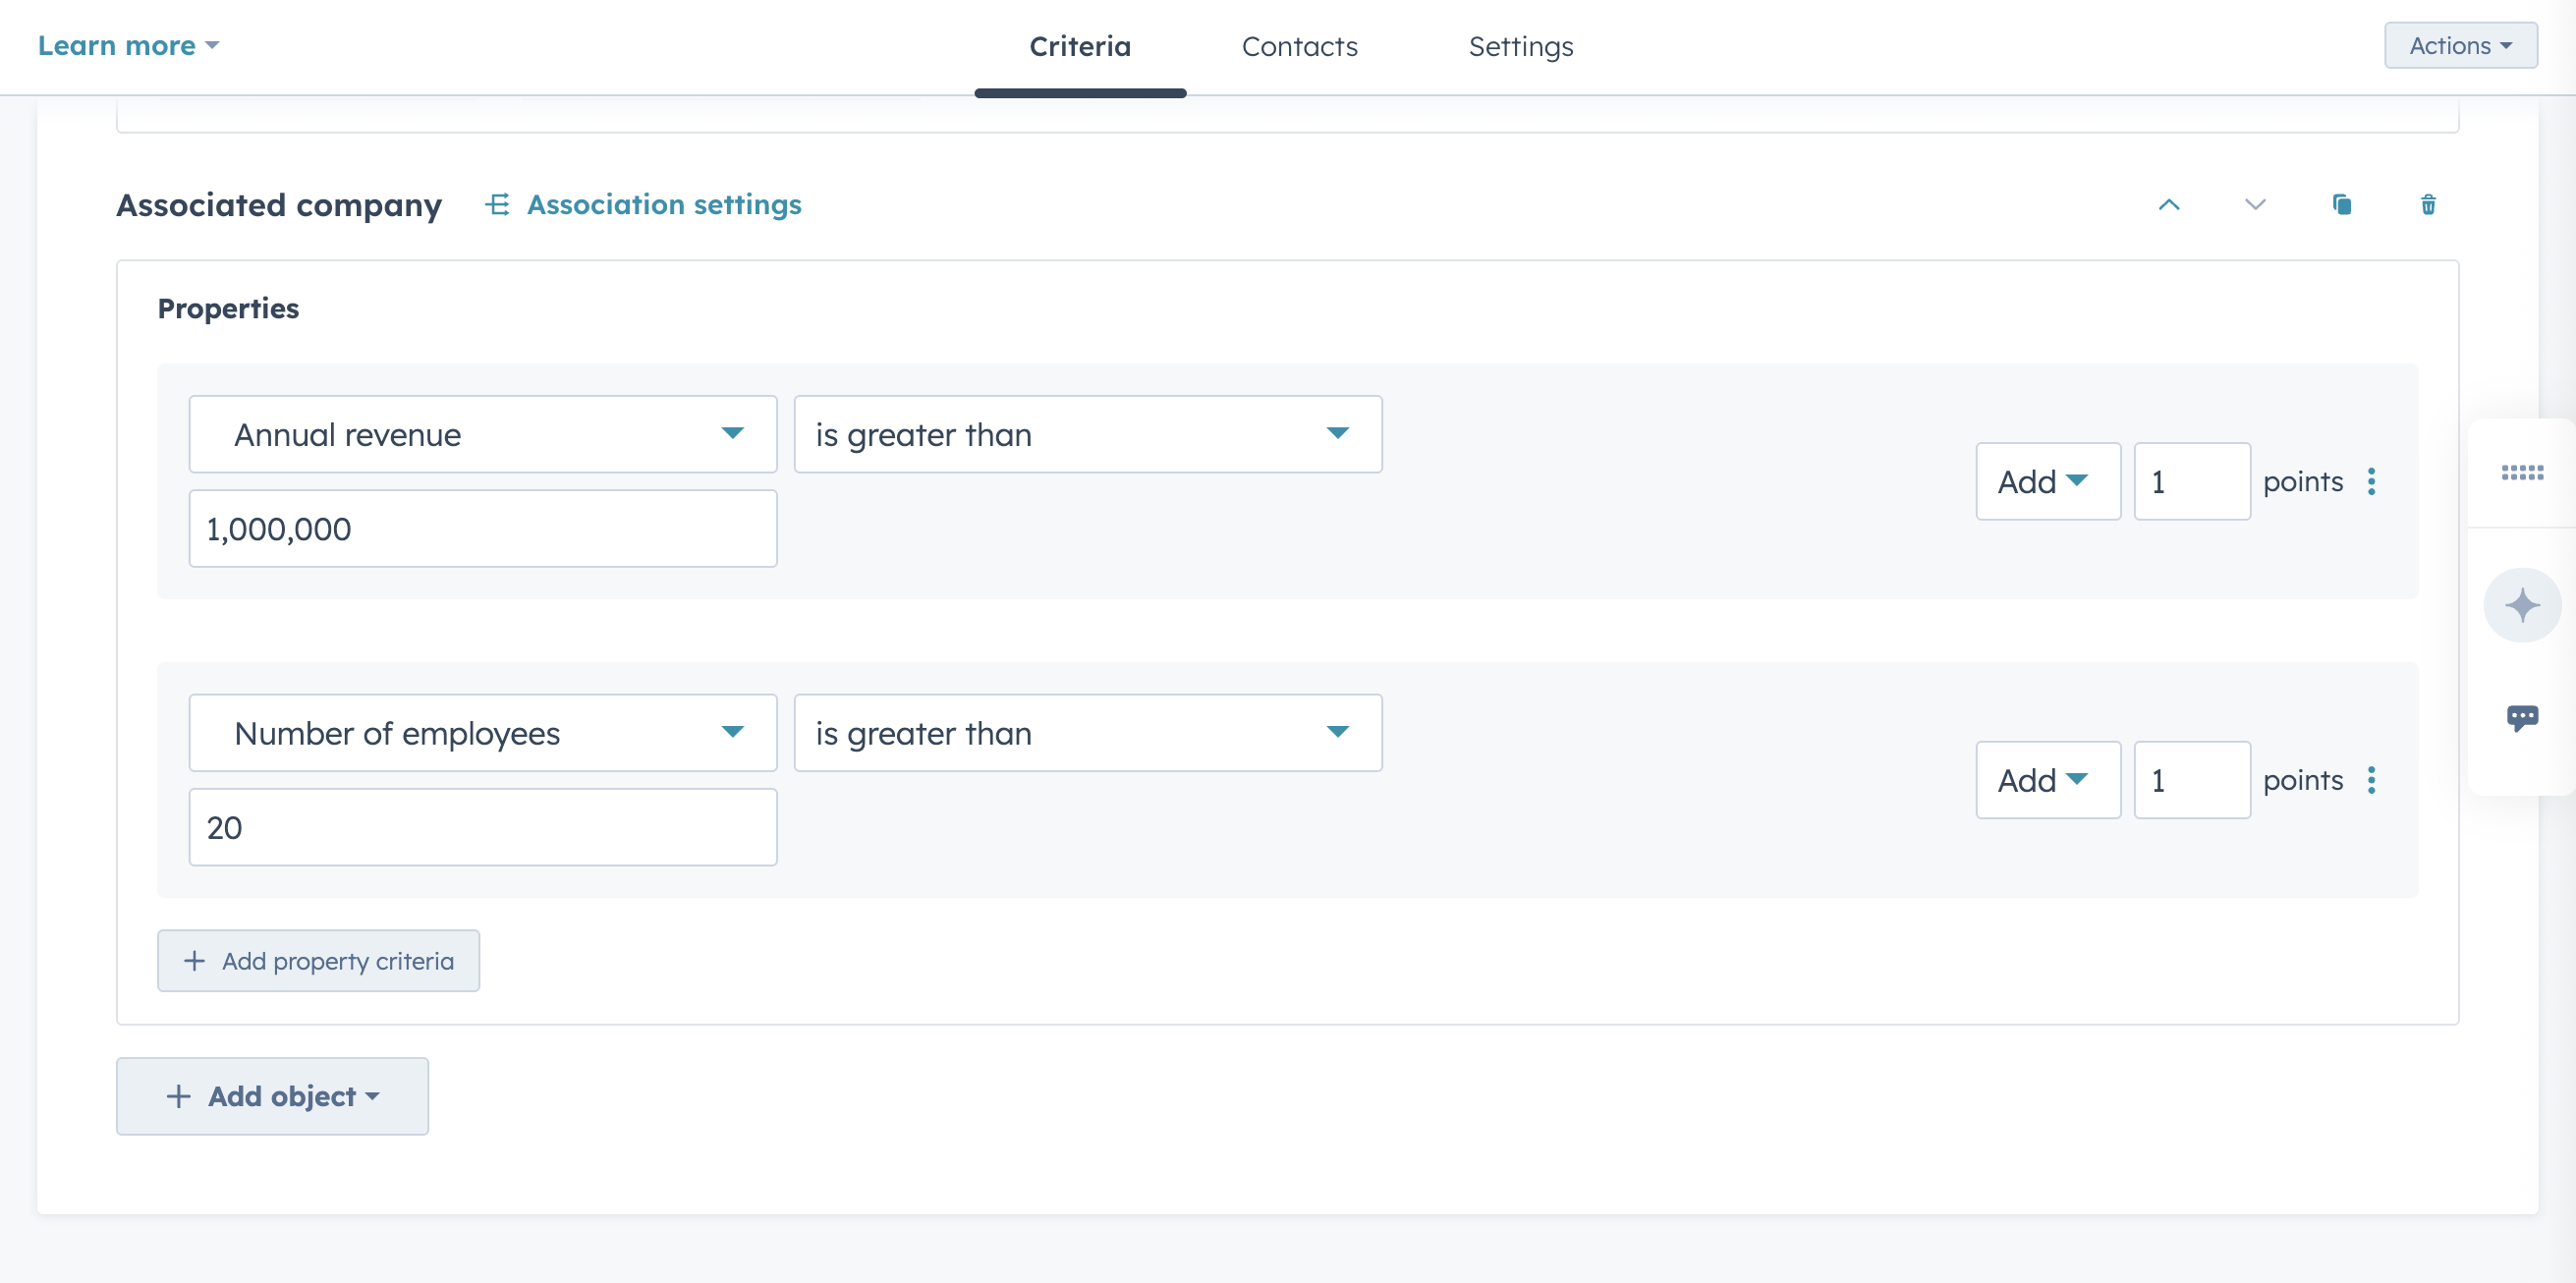The width and height of the screenshot is (2576, 1283).
Task: Expand the Number of employees property dropdown
Action: point(483,733)
